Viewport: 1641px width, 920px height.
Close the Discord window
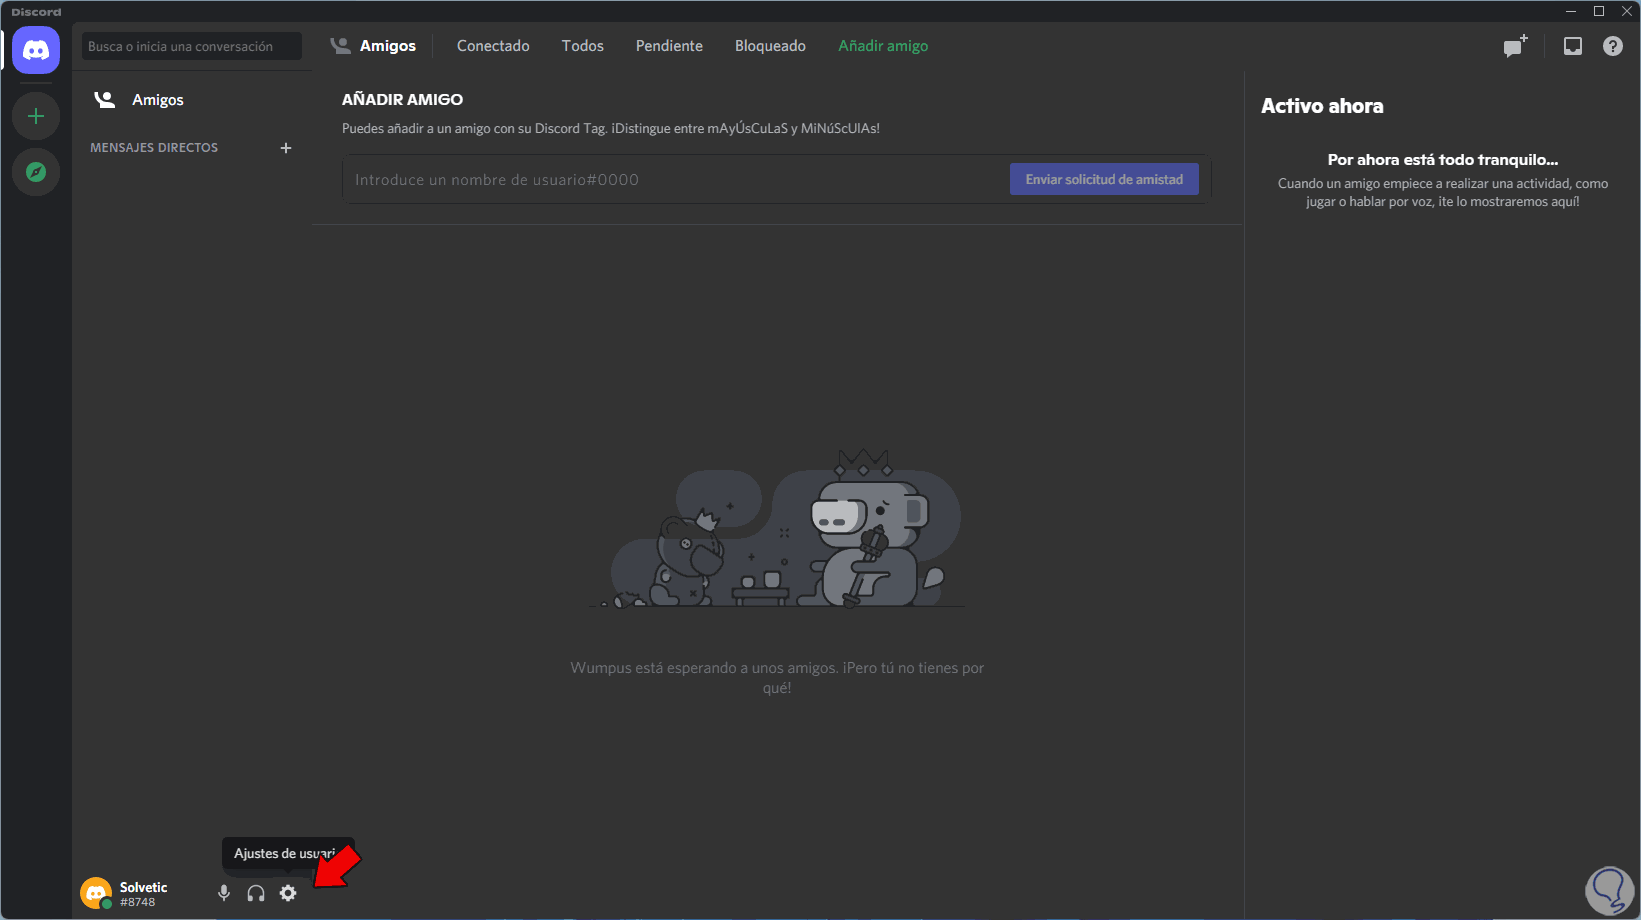coord(1627,11)
